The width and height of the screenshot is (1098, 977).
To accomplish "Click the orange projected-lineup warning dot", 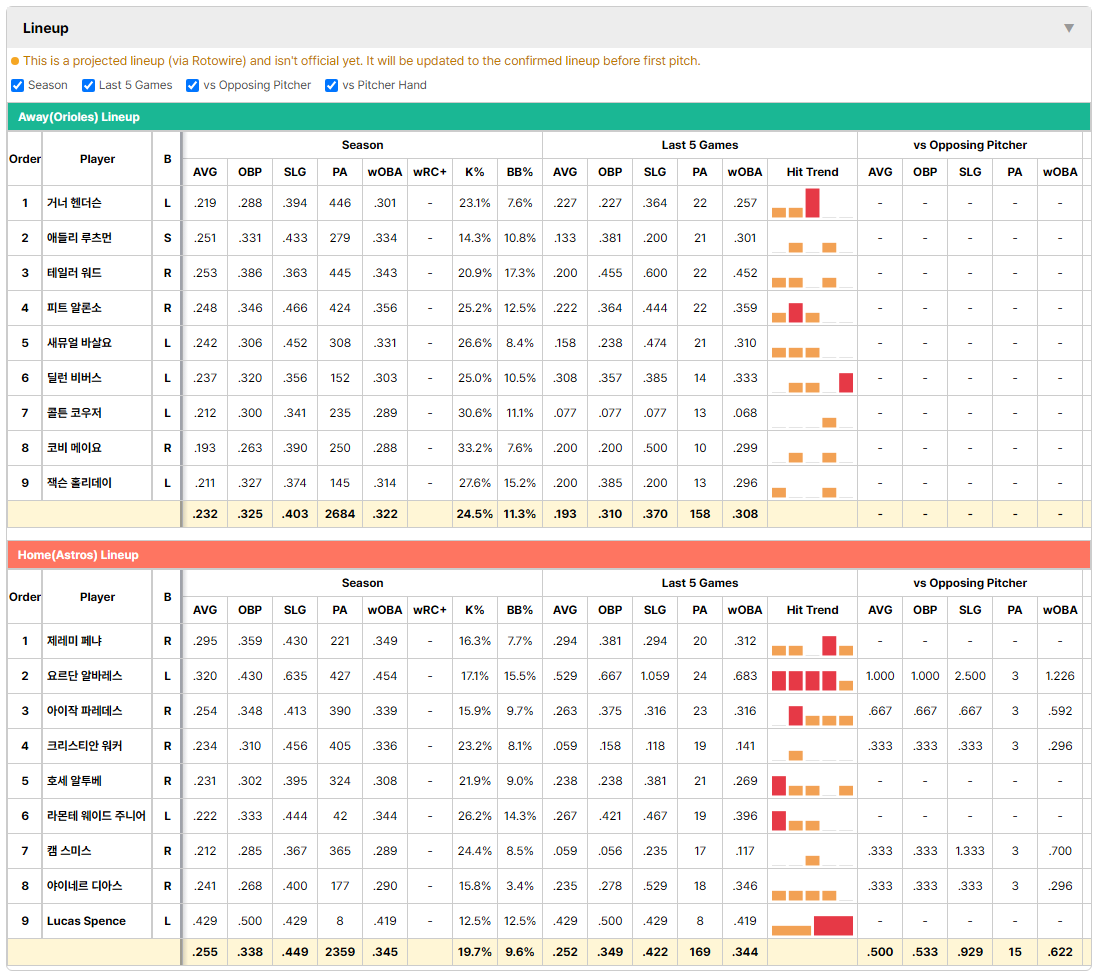I will coord(15,62).
